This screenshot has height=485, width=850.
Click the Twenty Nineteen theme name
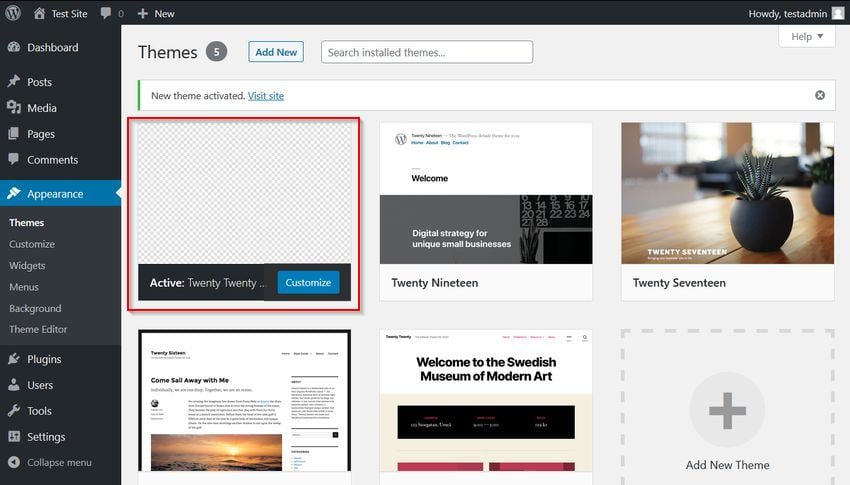click(x=435, y=283)
